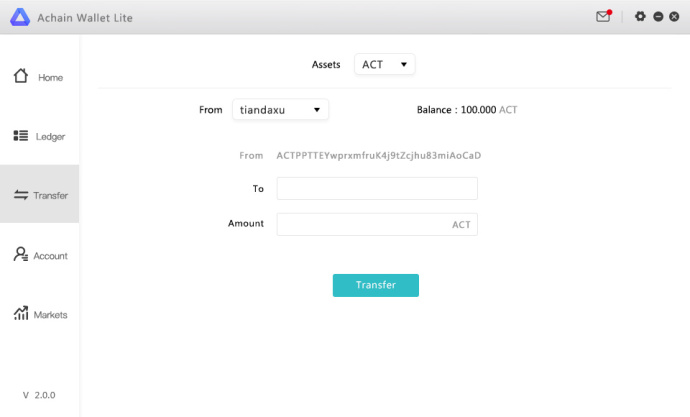Go to Home tab label
This screenshot has height=417, width=690.
tap(51, 78)
